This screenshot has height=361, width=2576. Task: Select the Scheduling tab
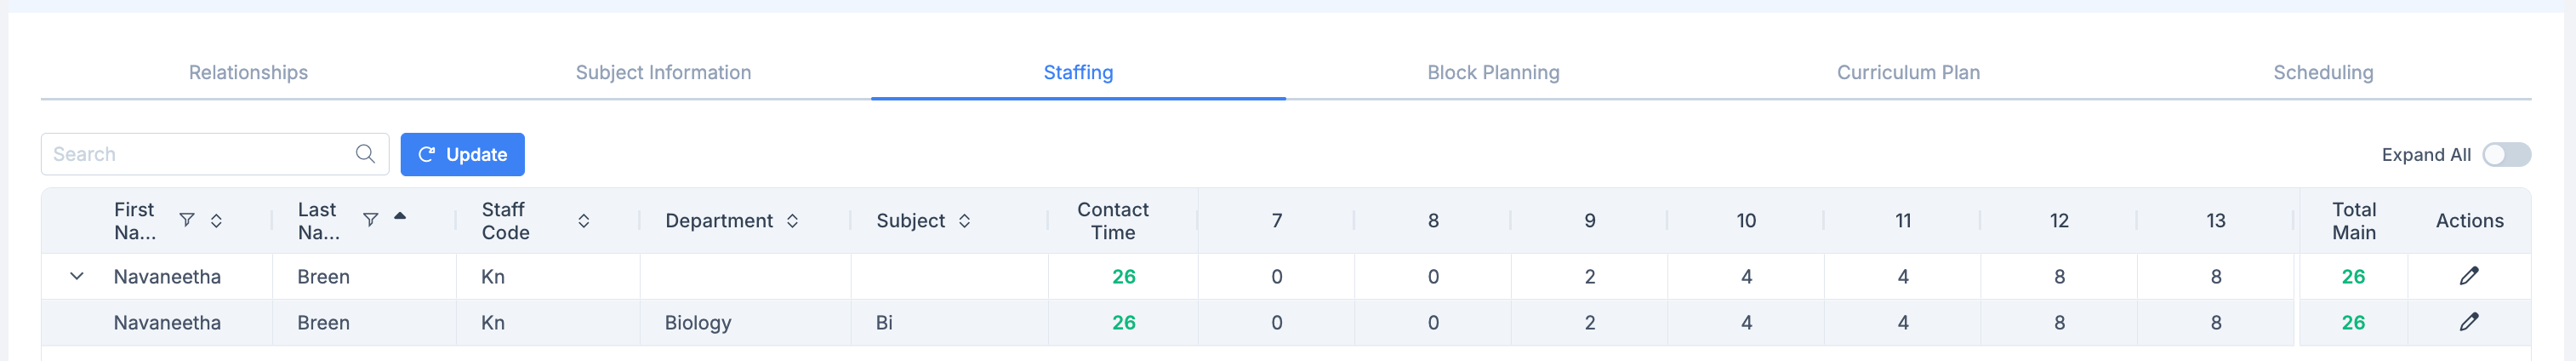click(2322, 73)
